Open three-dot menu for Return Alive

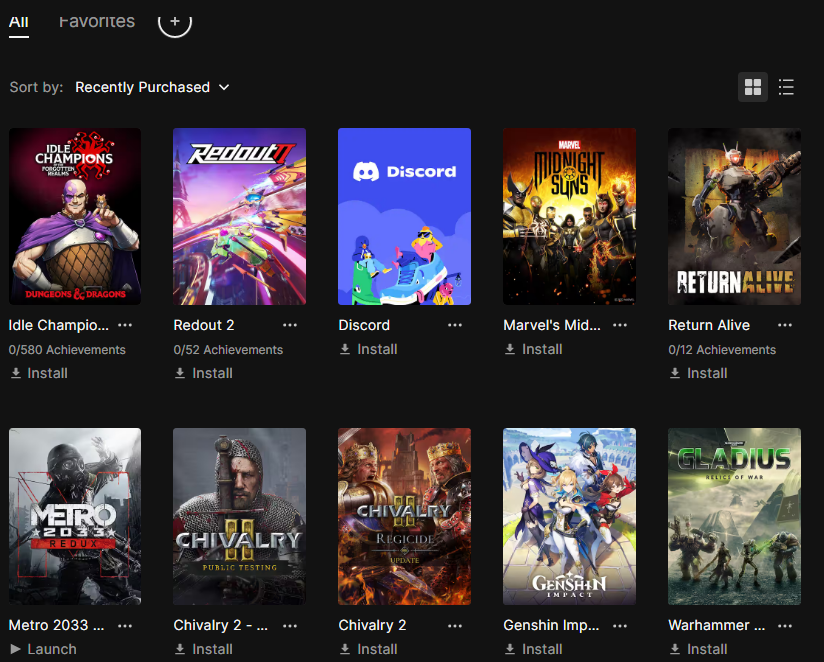(x=785, y=325)
